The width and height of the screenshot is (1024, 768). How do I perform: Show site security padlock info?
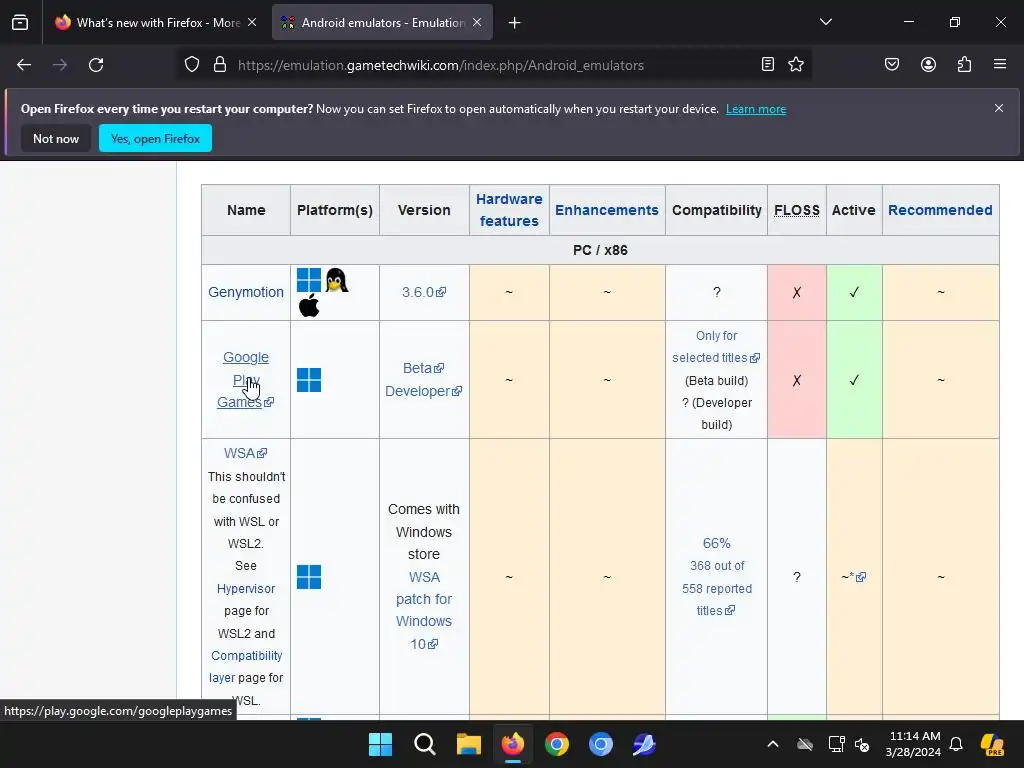coord(220,65)
